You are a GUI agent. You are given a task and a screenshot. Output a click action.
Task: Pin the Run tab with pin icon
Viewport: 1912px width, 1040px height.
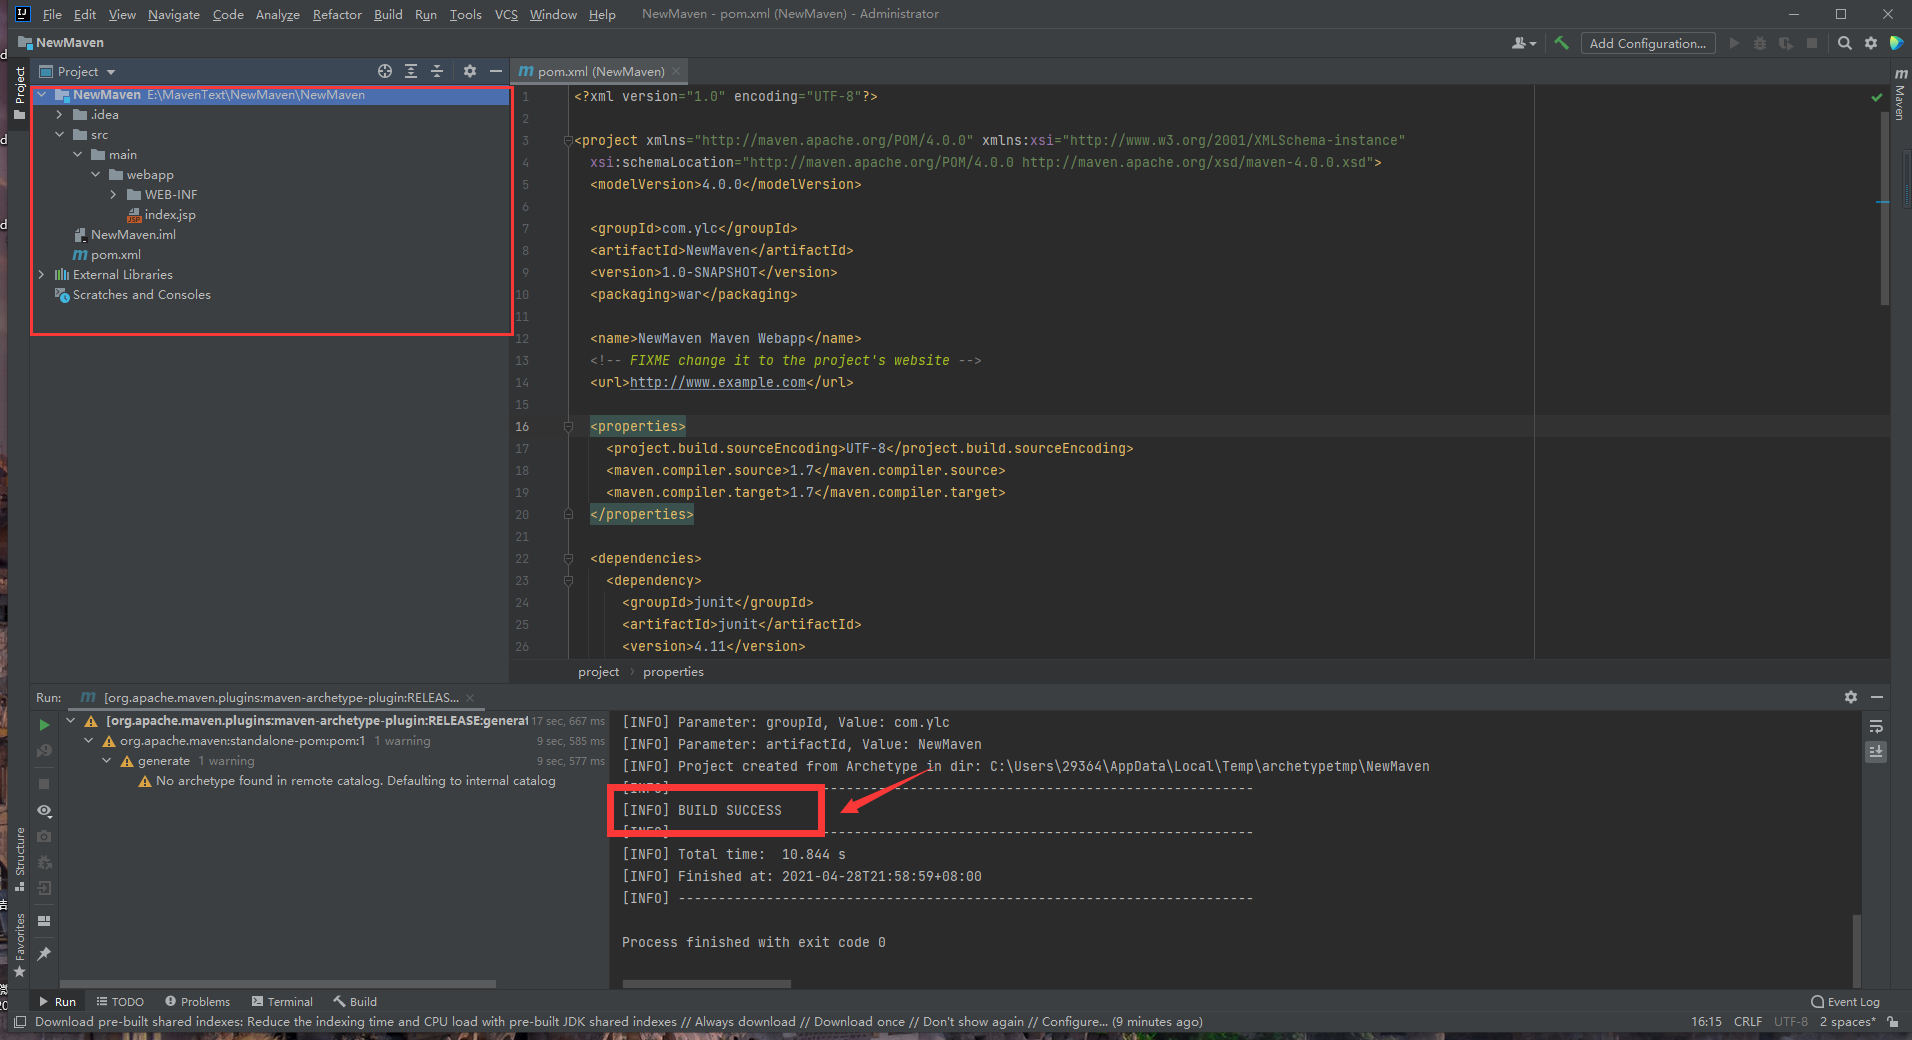coord(44,954)
